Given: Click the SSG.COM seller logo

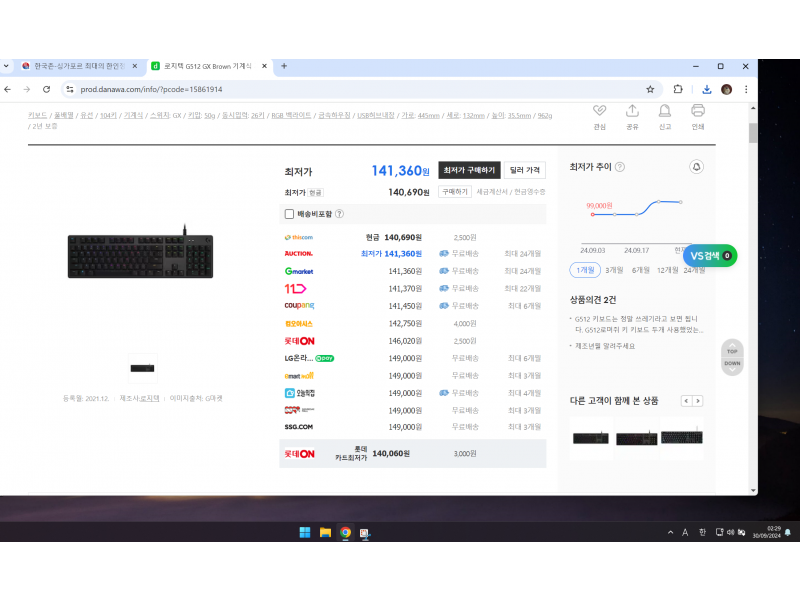Looking at the screenshot, I should tap(298, 427).
